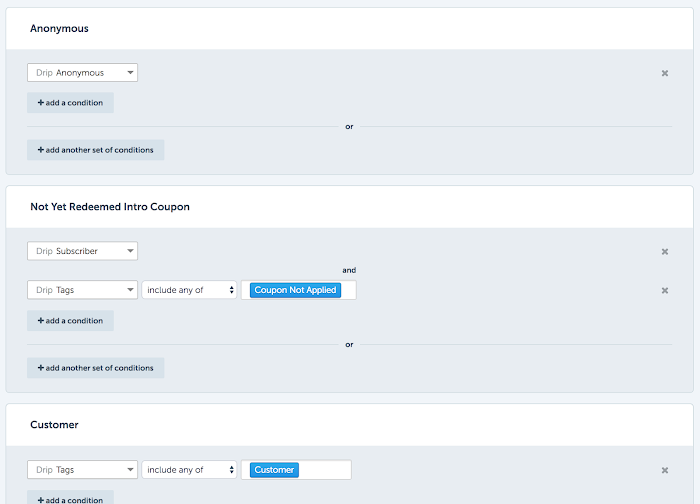Open the Drip Subscriber dropdown

click(x=83, y=251)
